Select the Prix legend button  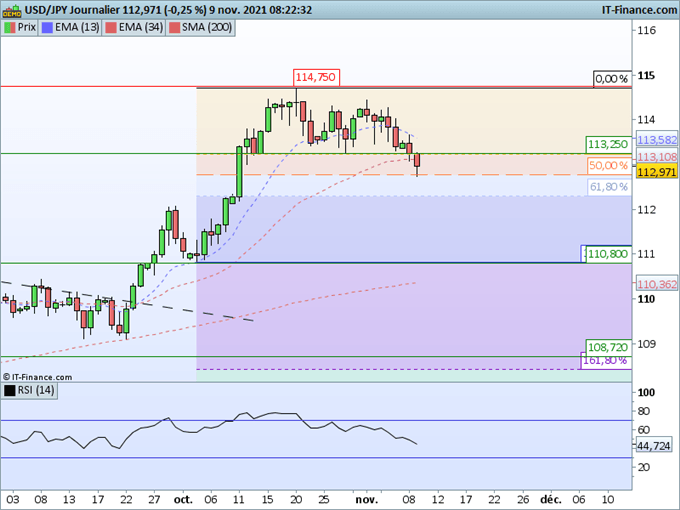point(20,27)
